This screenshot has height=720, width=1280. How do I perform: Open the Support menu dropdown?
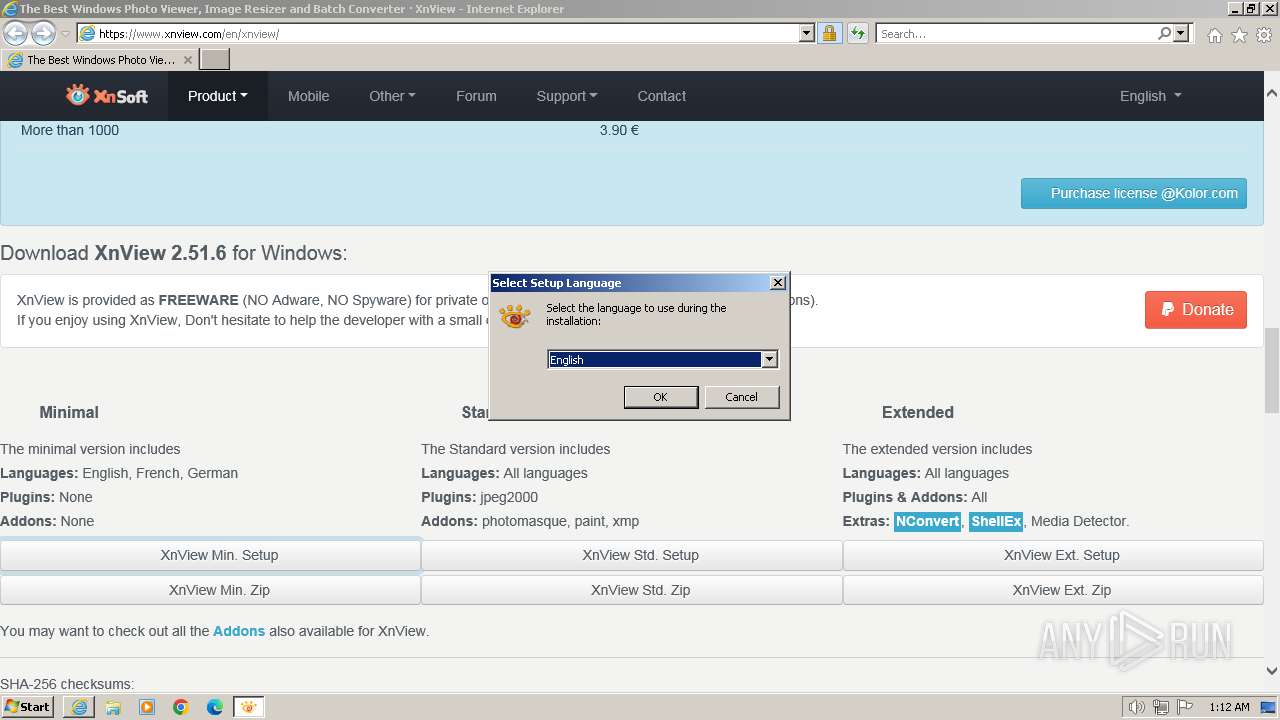tap(566, 96)
